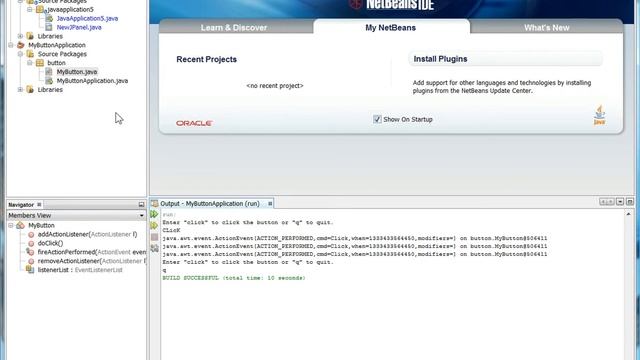Collapse the javaapplication5 package node

click(30, 9)
